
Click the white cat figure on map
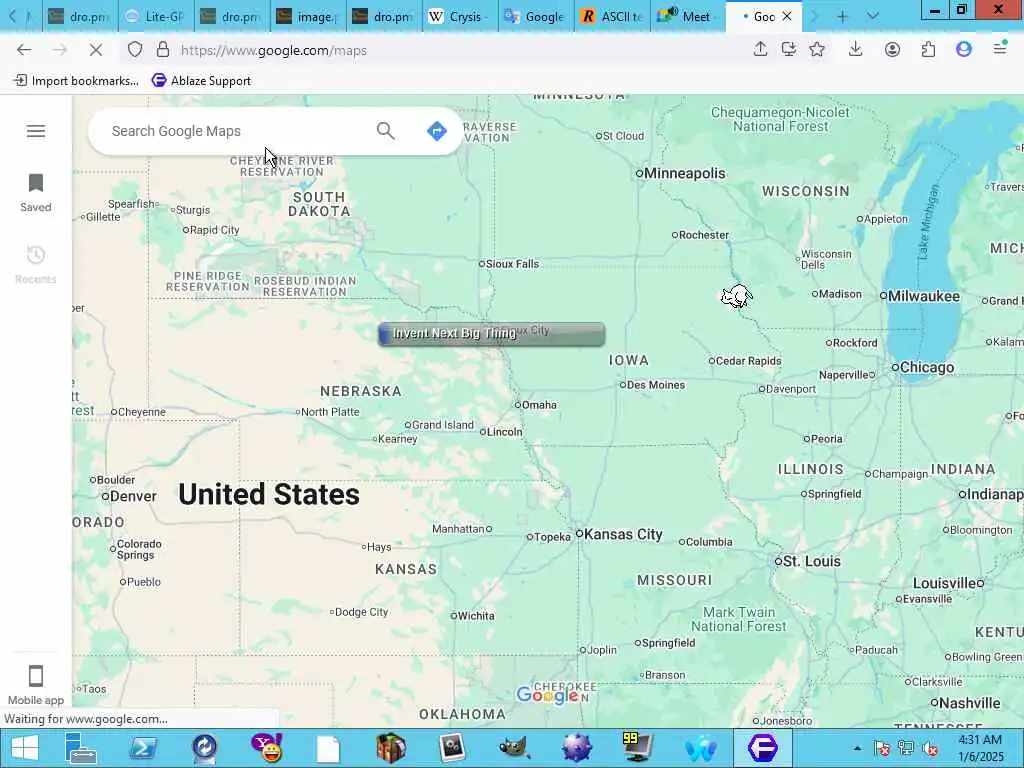737,296
